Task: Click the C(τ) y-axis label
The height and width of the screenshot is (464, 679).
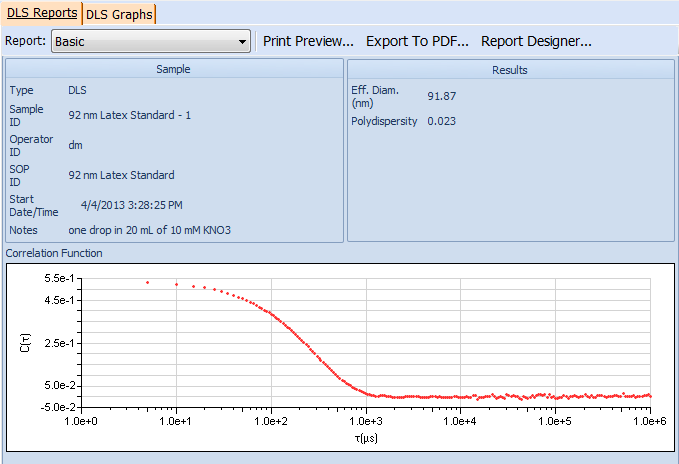Action: (x=26, y=343)
